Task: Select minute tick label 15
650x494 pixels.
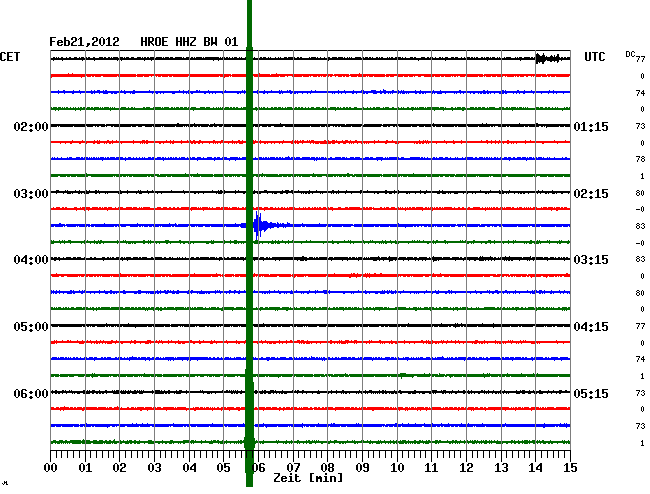Action: 570,468
